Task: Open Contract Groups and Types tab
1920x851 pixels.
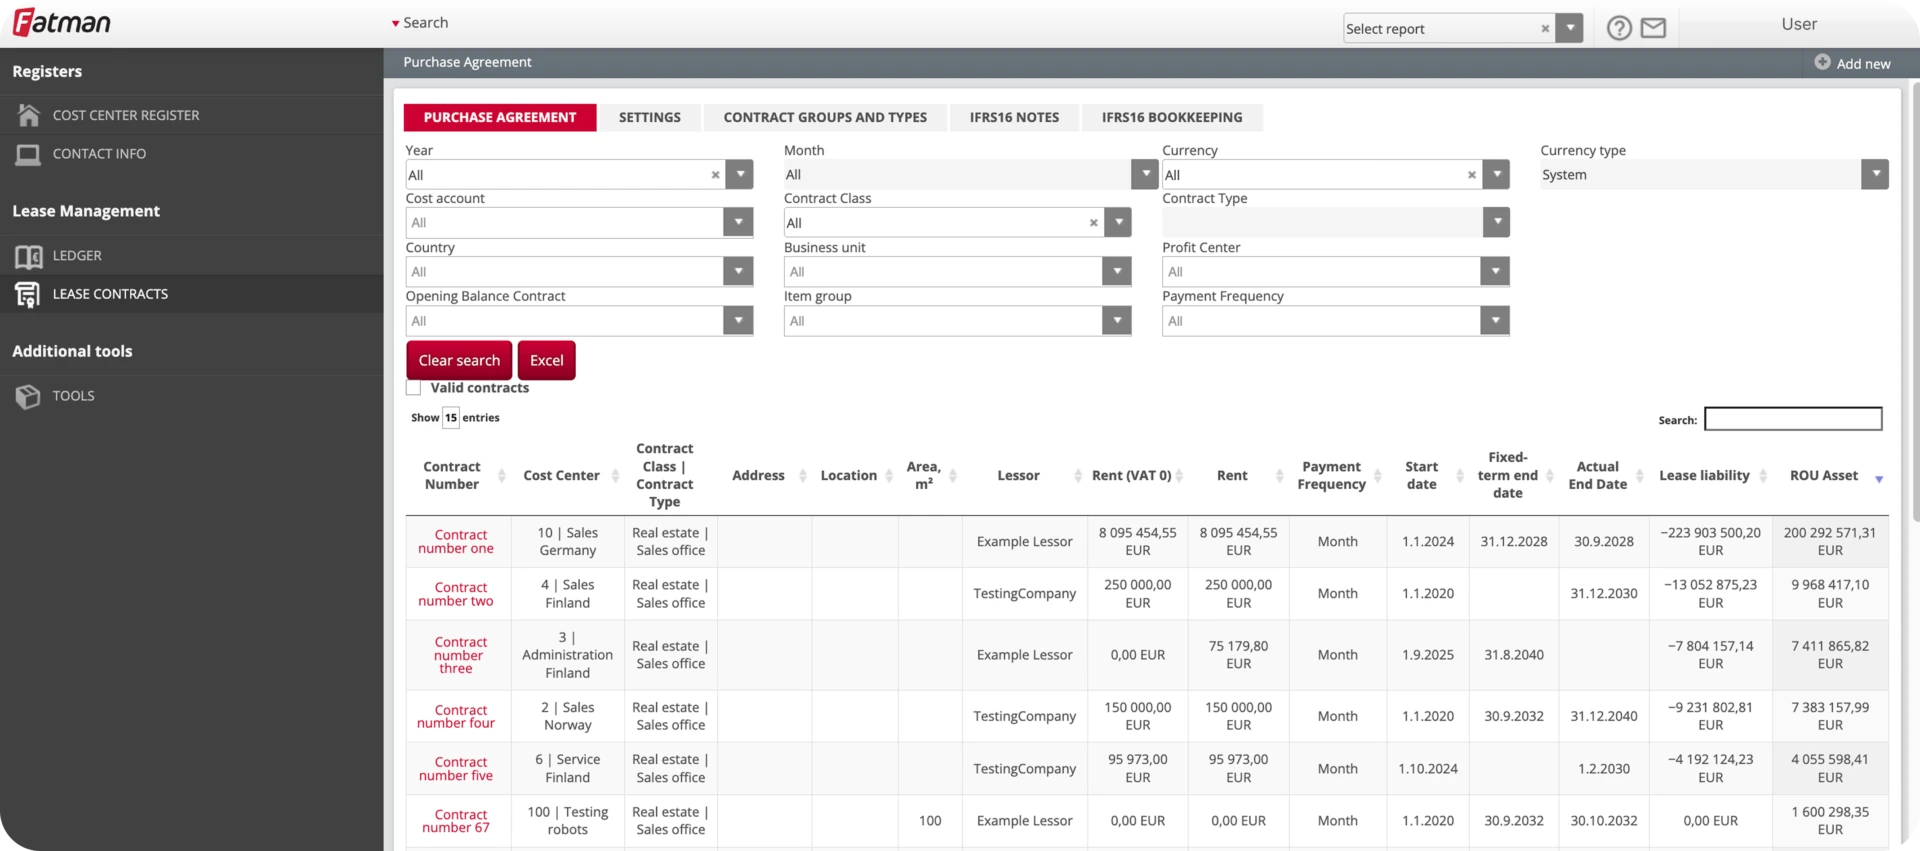Action: [825, 117]
